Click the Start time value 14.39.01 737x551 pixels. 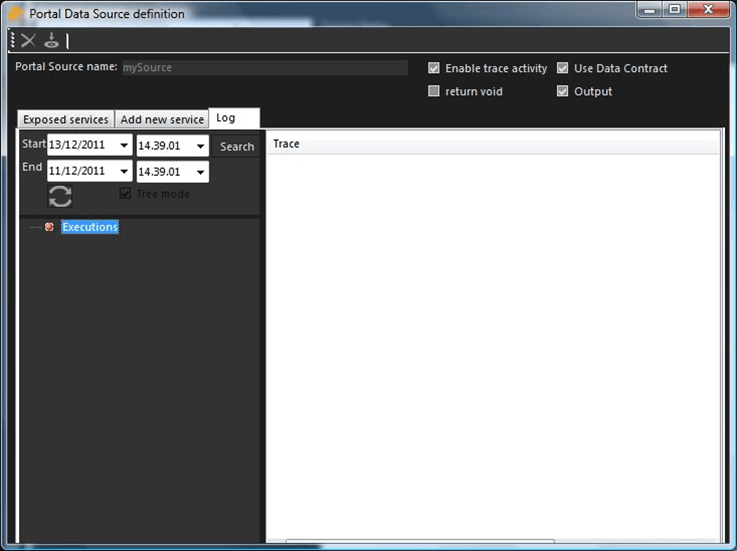[x=159, y=146]
